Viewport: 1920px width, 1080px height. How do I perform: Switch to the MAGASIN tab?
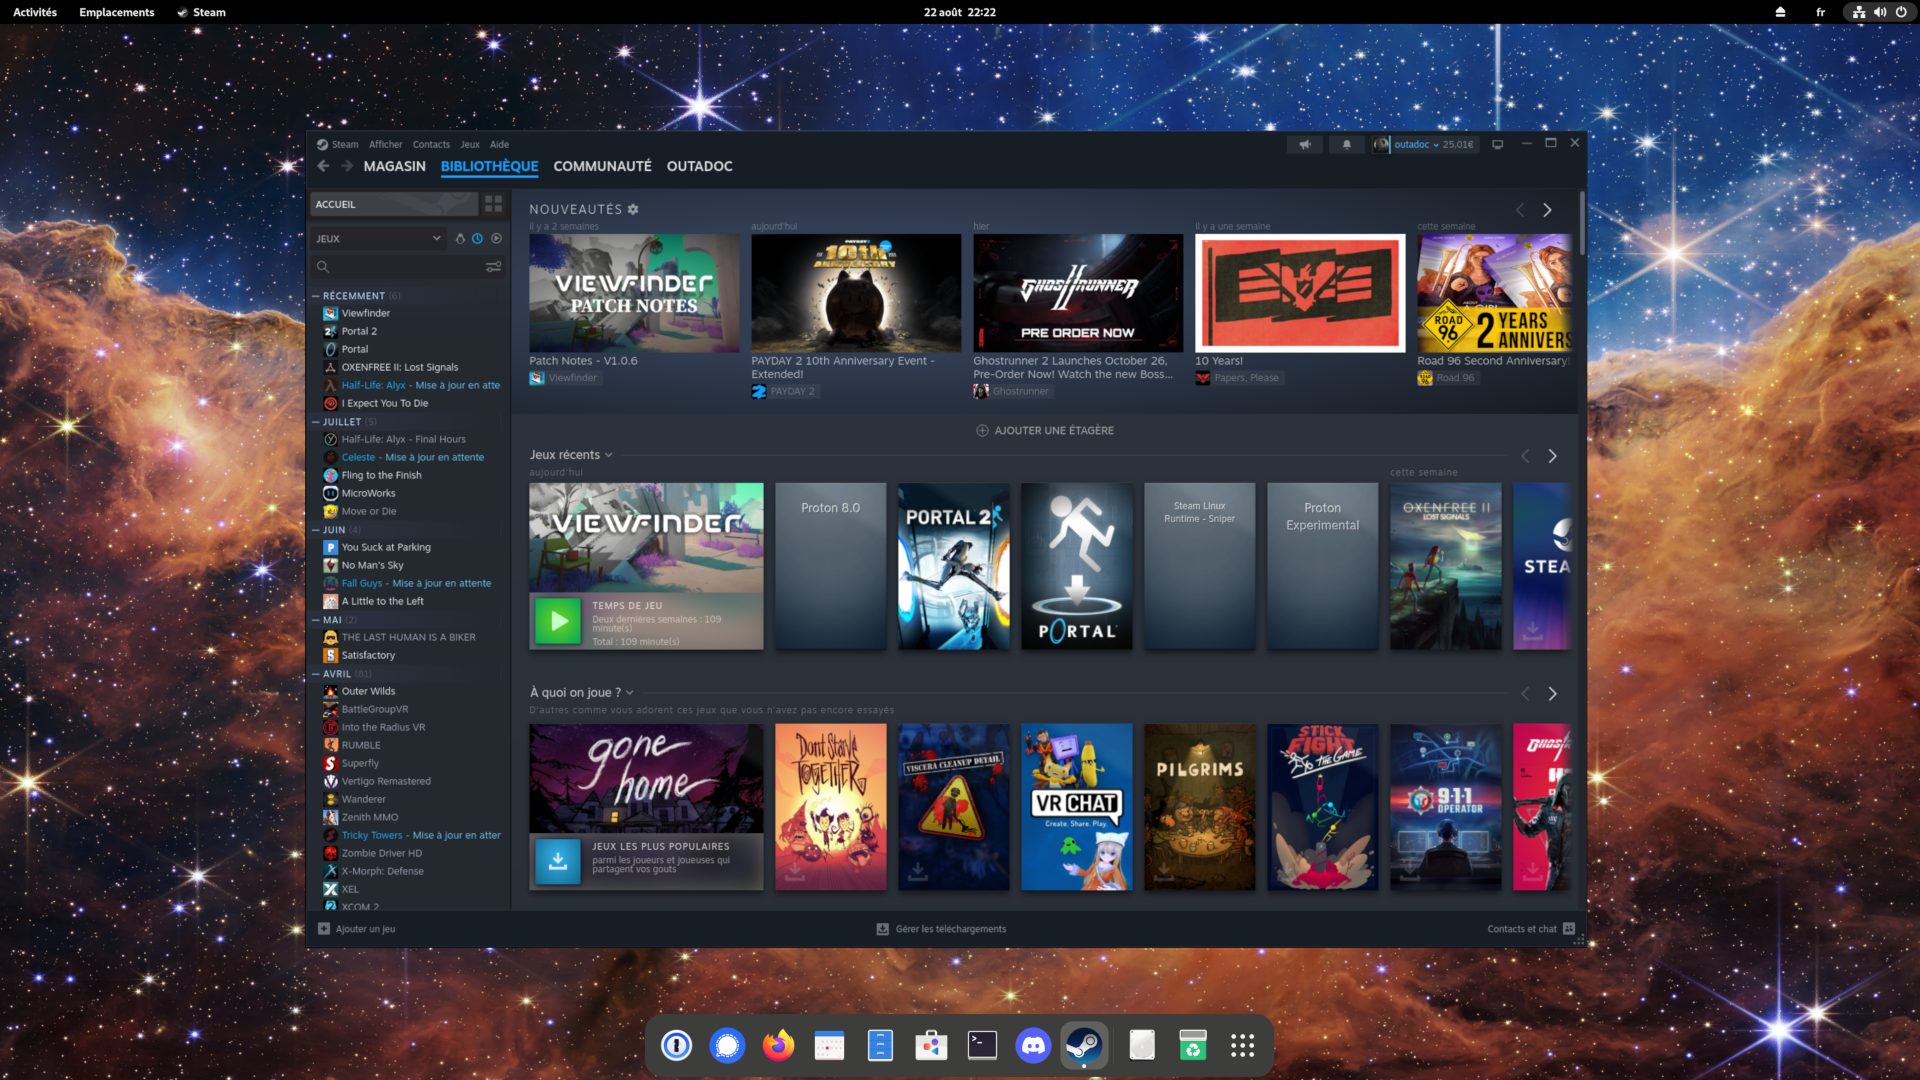click(394, 166)
